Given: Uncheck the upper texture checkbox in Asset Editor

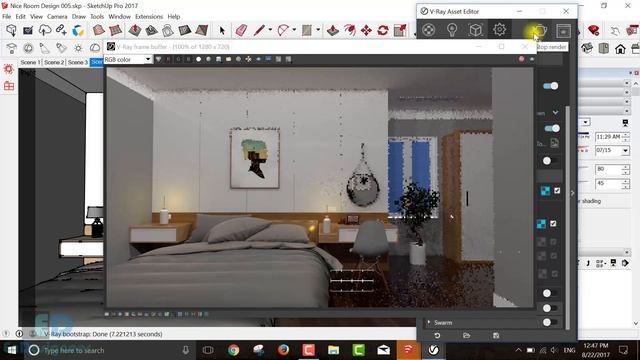Looking at the screenshot, I should pos(557,191).
